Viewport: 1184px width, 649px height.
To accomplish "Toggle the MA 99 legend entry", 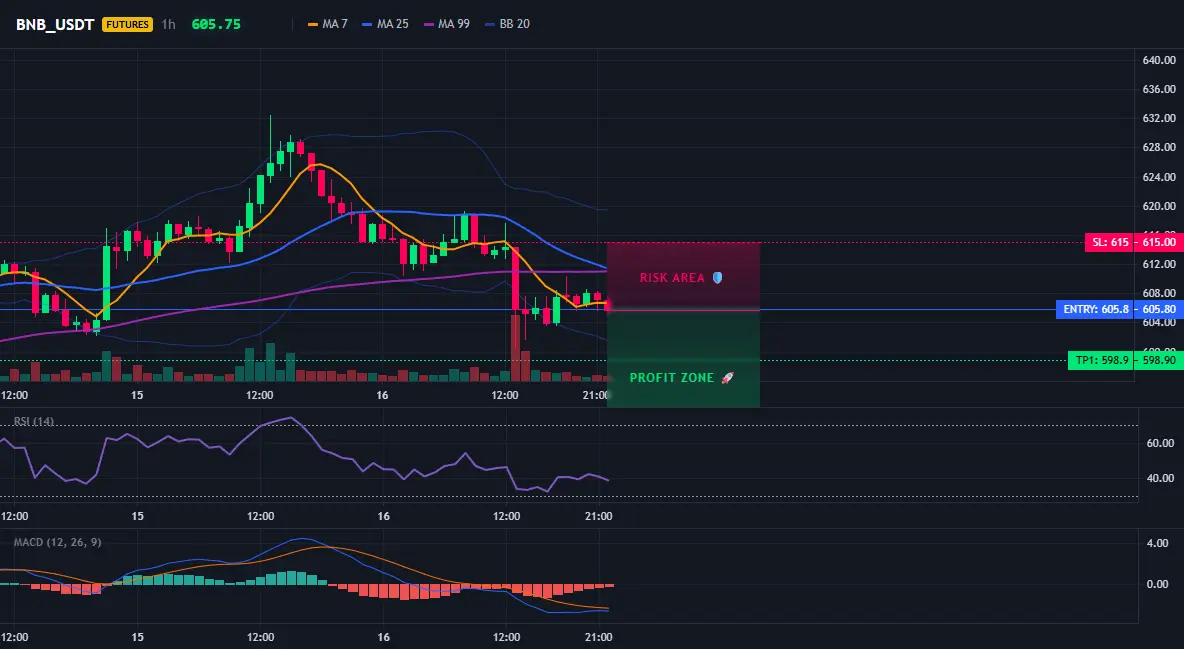I will point(447,24).
